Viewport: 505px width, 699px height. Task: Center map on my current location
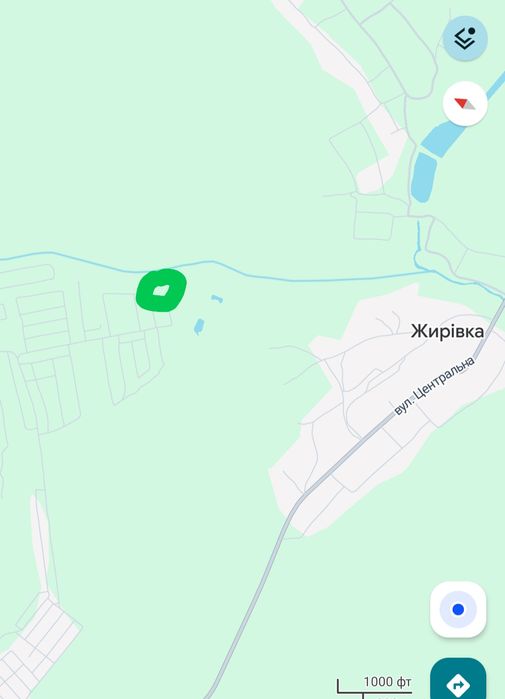(x=458, y=609)
